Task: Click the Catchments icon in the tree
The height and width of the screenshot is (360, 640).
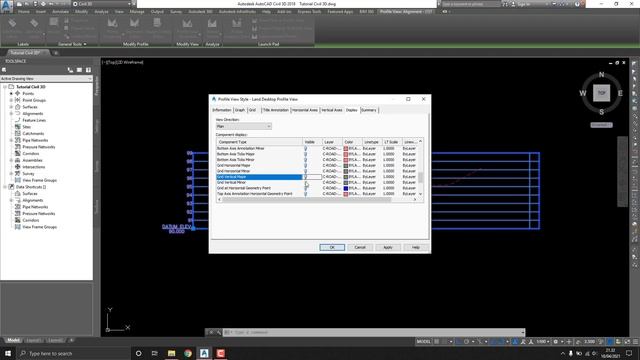Action: 18,133
